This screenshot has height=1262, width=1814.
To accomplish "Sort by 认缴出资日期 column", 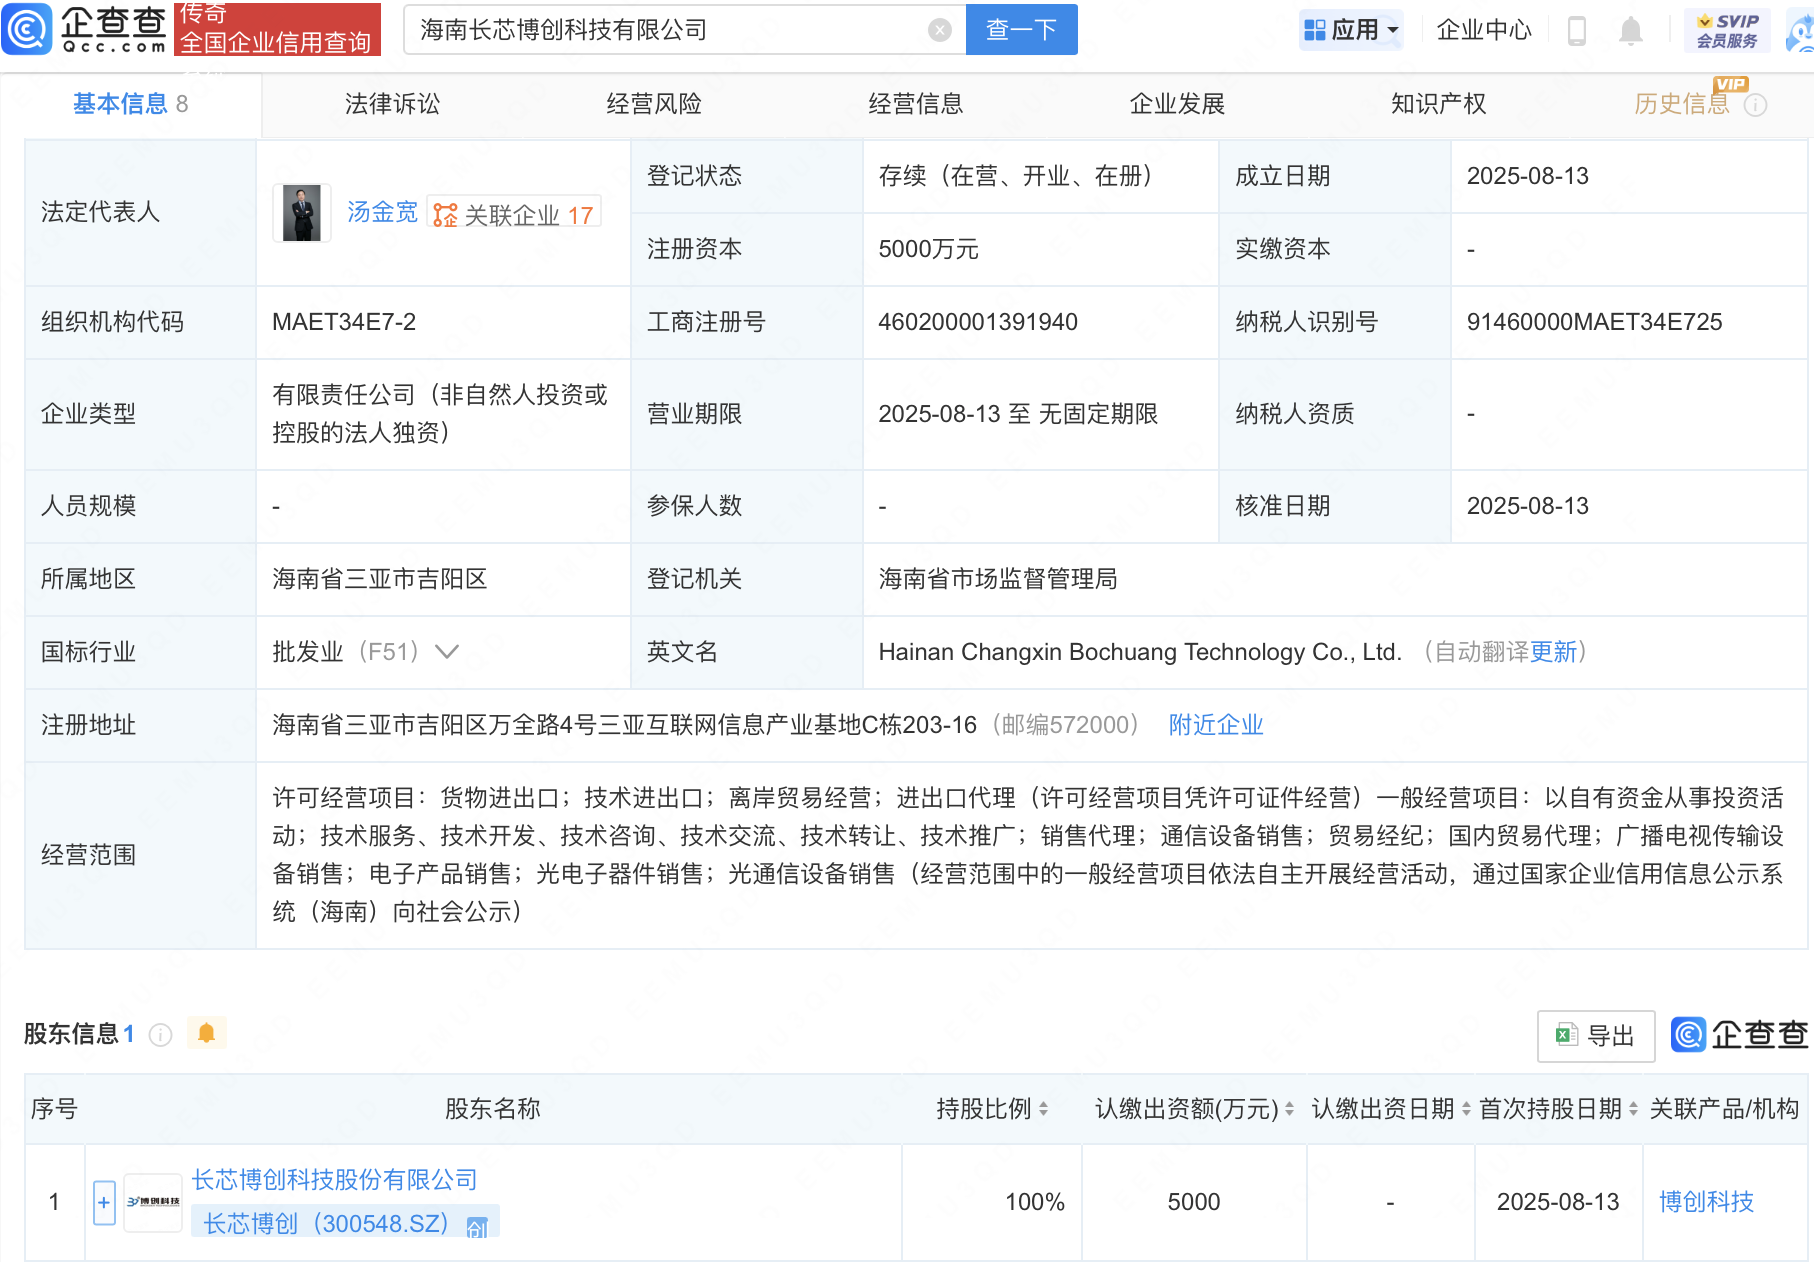I will click(x=1466, y=1109).
